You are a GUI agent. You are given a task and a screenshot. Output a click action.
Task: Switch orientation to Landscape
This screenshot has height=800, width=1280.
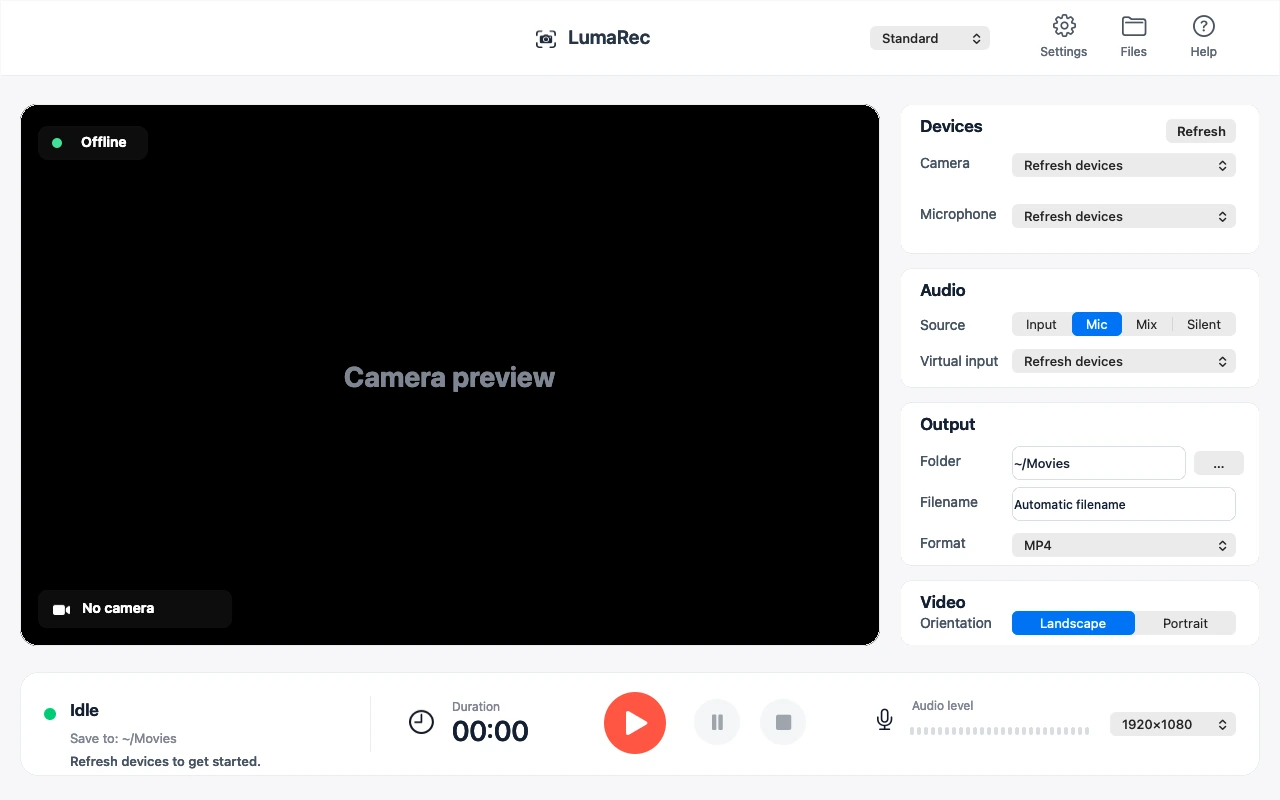(x=1073, y=623)
